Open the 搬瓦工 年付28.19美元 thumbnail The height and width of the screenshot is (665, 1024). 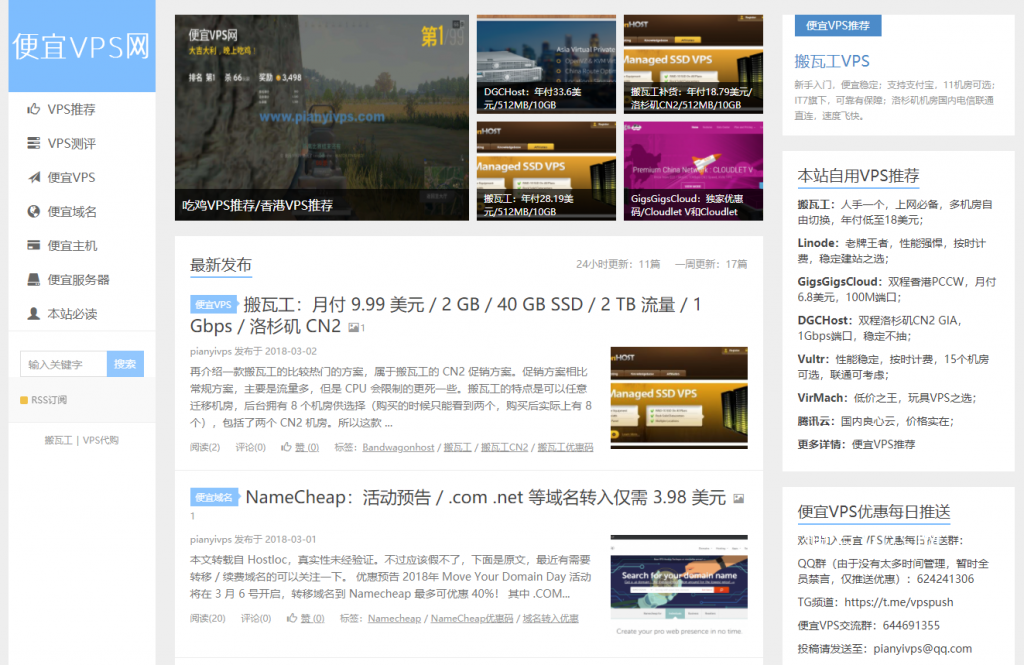[x=546, y=171]
